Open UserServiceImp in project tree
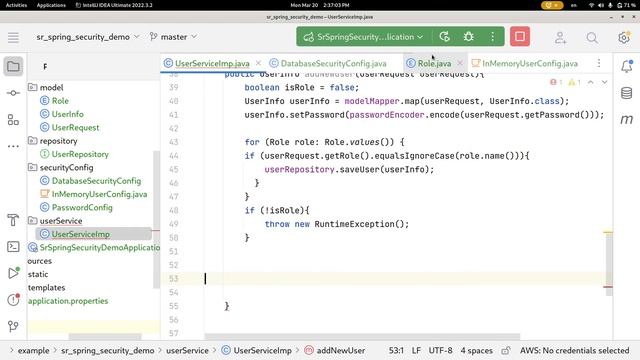This screenshot has height=360, width=640. (80, 234)
